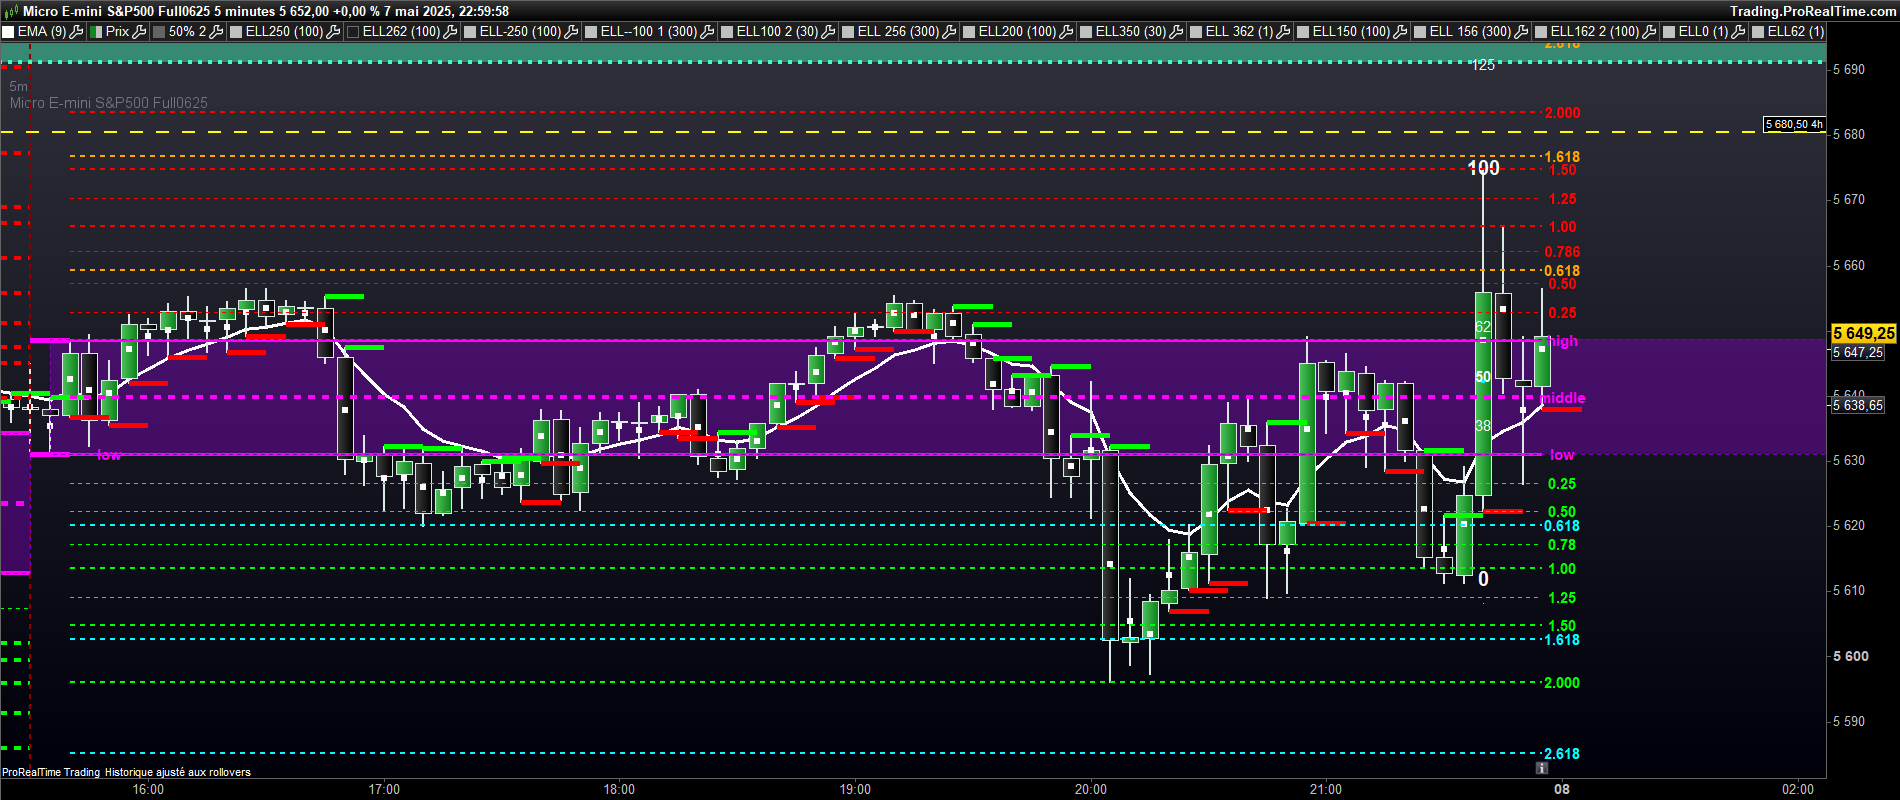Click the ELL-250 (100) wrench icon
1900x800 pixels.
[x=572, y=31]
